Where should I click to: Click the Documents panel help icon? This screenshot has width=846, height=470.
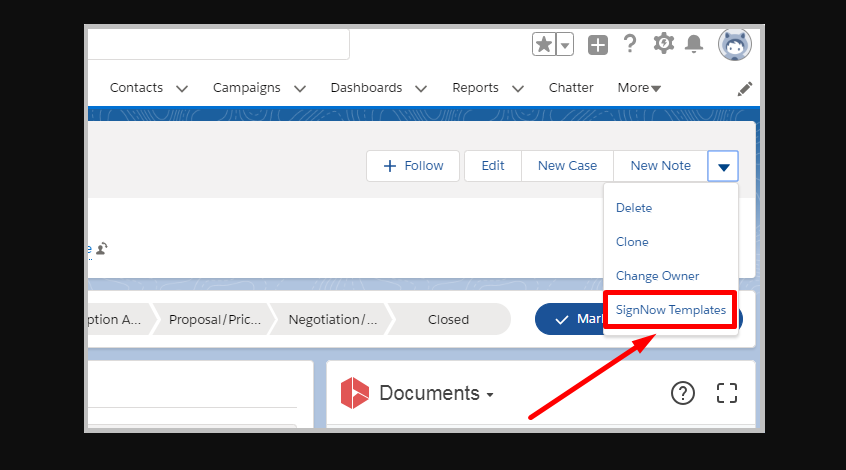tap(683, 393)
